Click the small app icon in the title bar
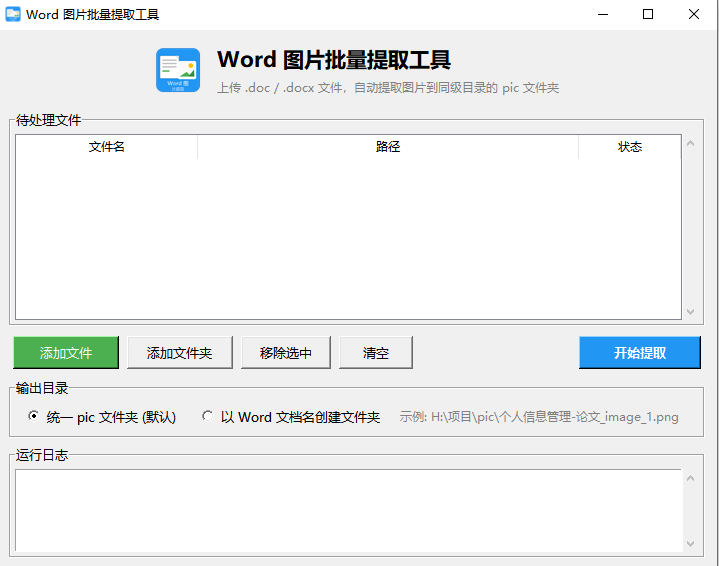Viewport: 719px width, 566px height. pos(13,14)
